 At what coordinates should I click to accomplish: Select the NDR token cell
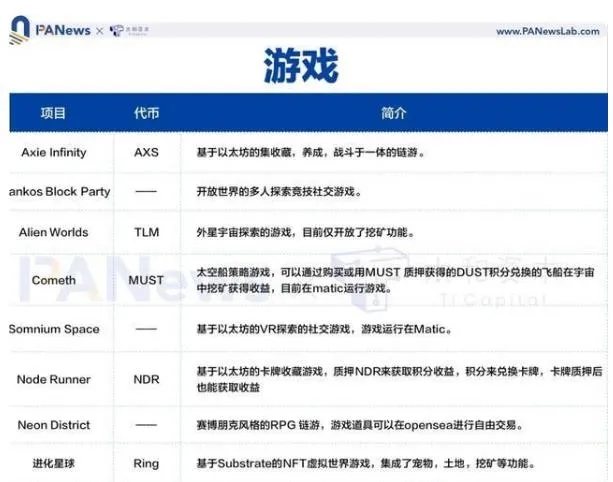coord(147,380)
